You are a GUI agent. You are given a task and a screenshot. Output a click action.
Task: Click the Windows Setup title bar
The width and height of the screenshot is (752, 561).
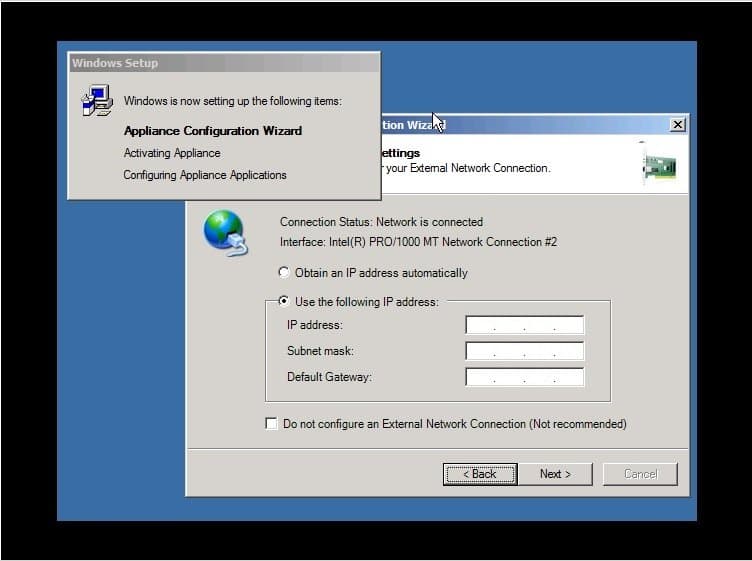(224, 63)
